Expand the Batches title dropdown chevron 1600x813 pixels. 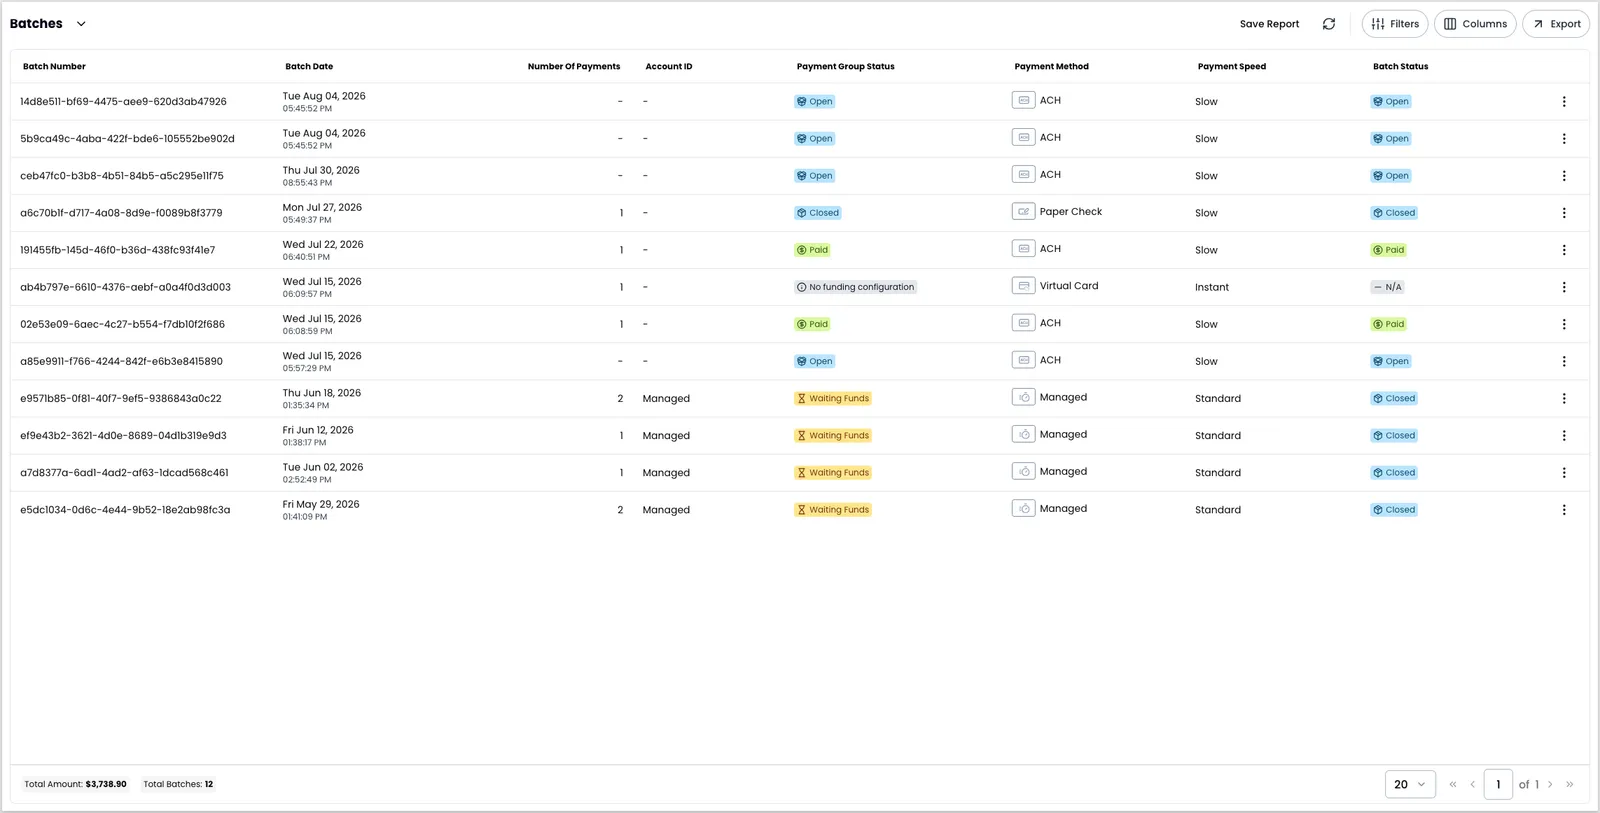tap(81, 24)
